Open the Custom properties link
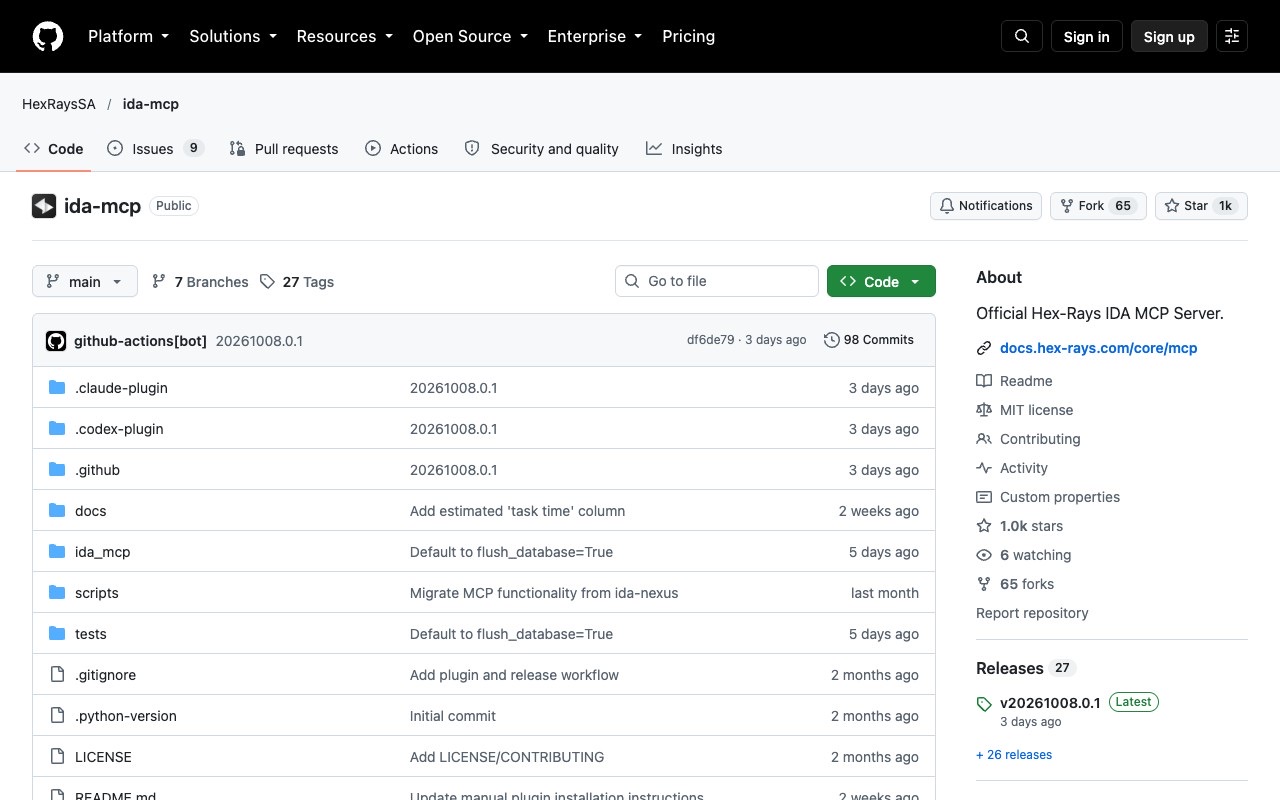 [x=1060, y=497]
